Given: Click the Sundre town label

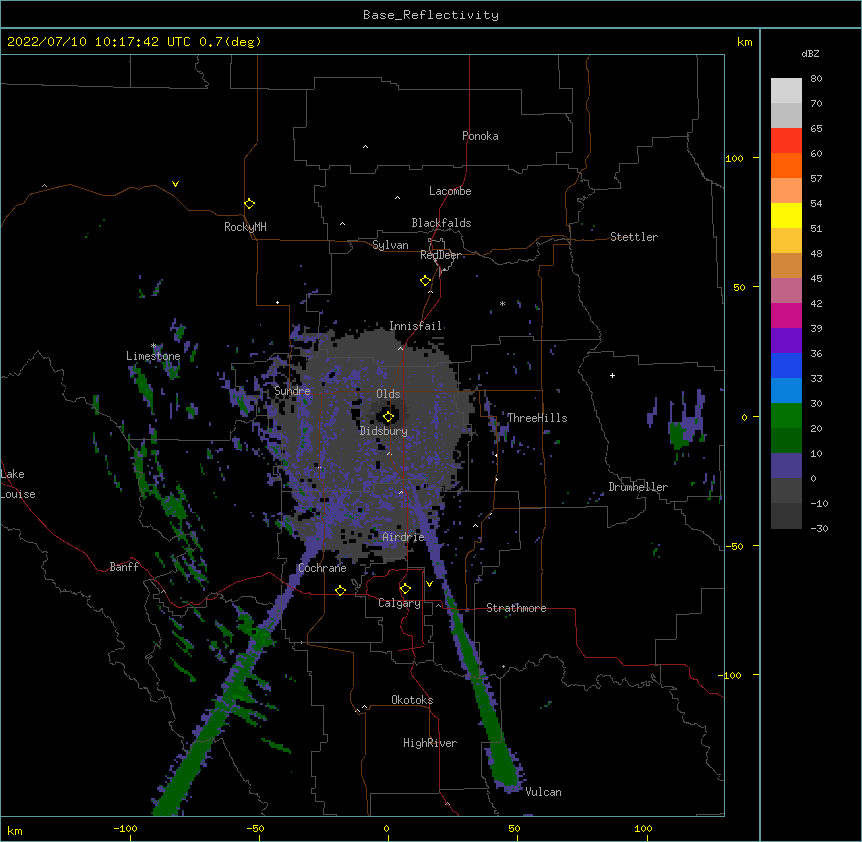Looking at the screenshot, I should coord(292,391).
